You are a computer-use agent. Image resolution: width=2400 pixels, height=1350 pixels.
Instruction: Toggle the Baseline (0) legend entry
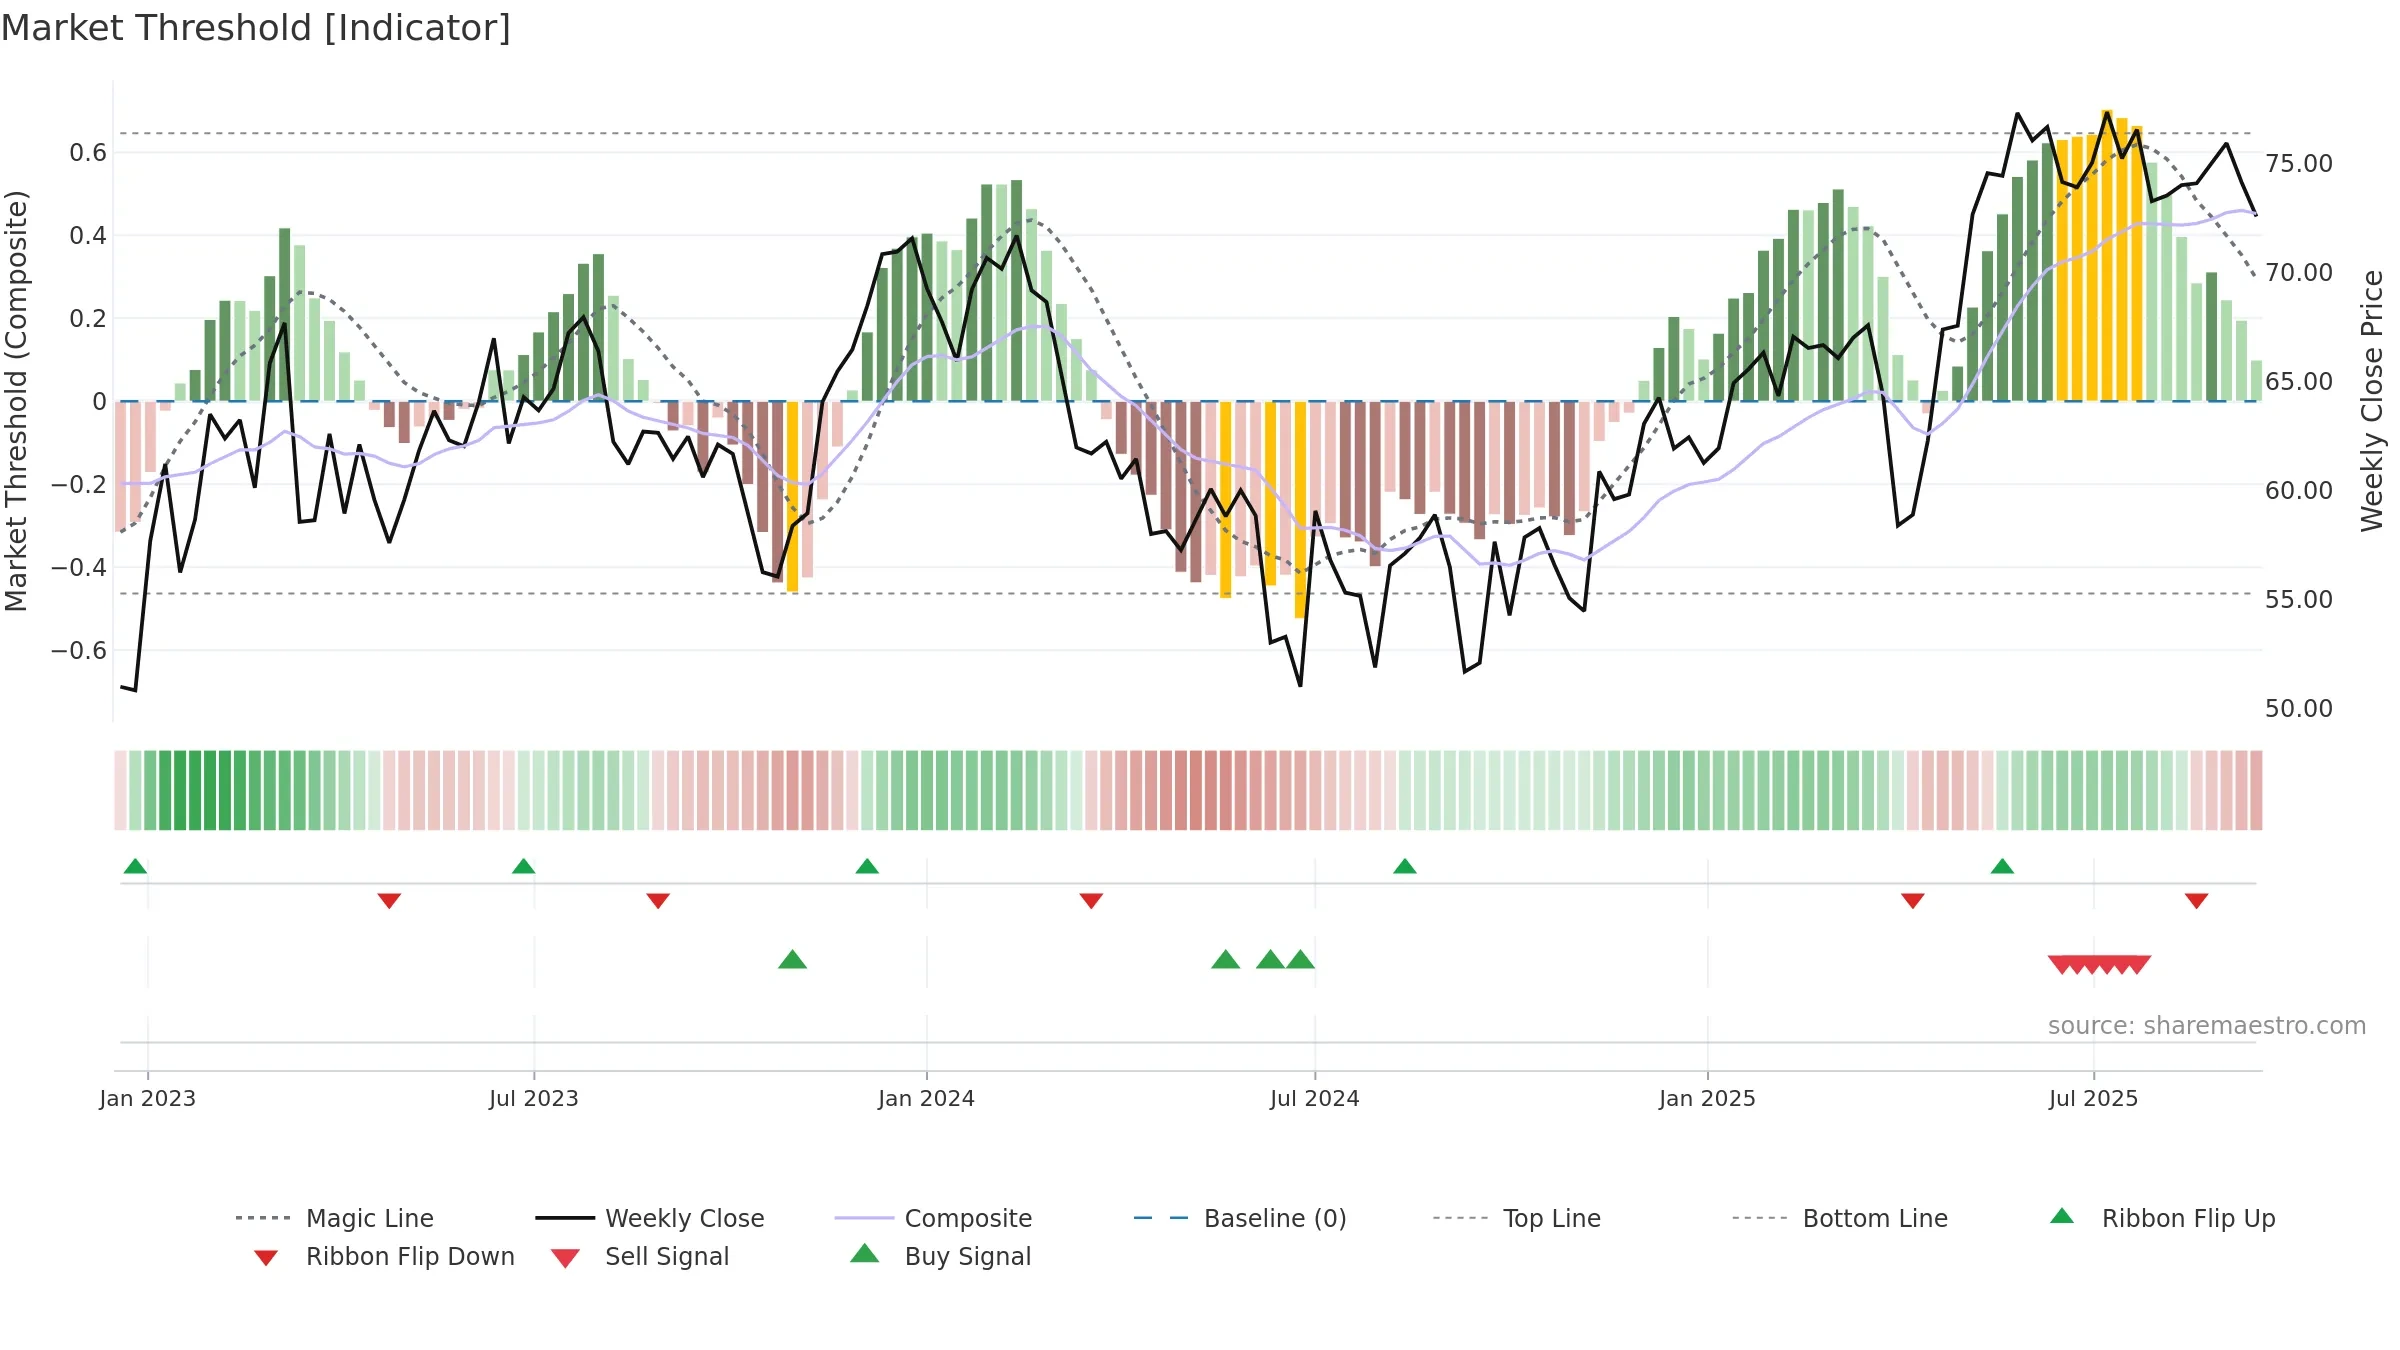1240,1218
